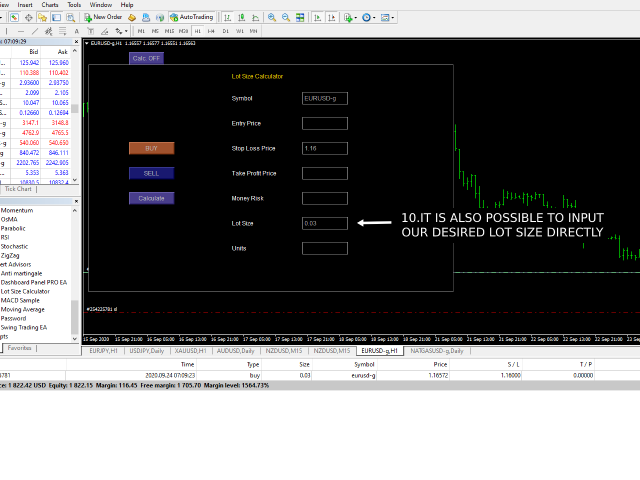The image size is (640, 480).
Task: Click the Market Watch scrollbar thumb
Action: pos(75,109)
